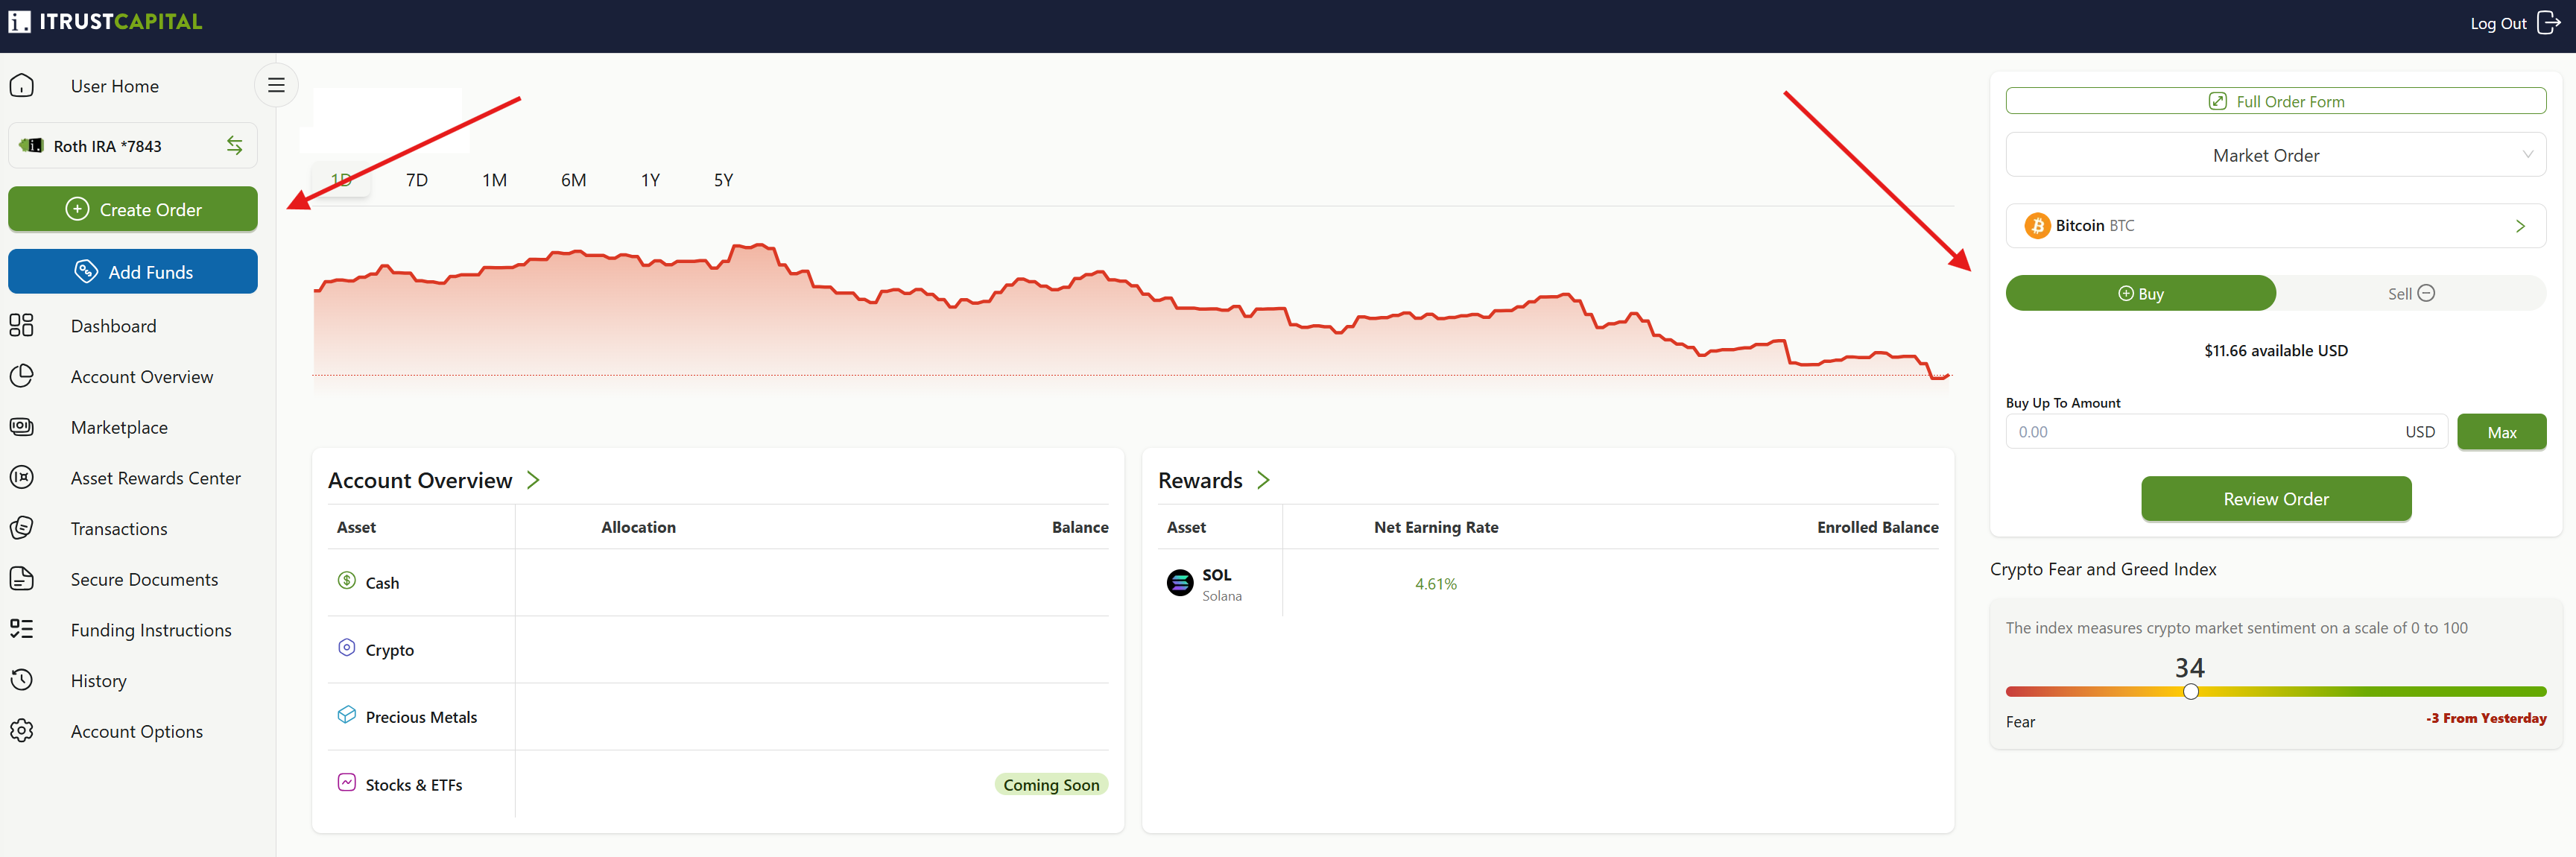This screenshot has width=2576, height=857.
Task: Click the 4.61% net earning rate
Action: click(x=1436, y=584)
